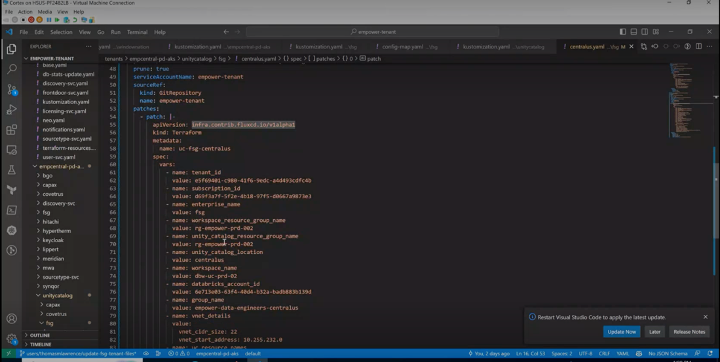720x362 pixels.
Task: Open the Terminal menu in VS Code
Action: (137, 32)
